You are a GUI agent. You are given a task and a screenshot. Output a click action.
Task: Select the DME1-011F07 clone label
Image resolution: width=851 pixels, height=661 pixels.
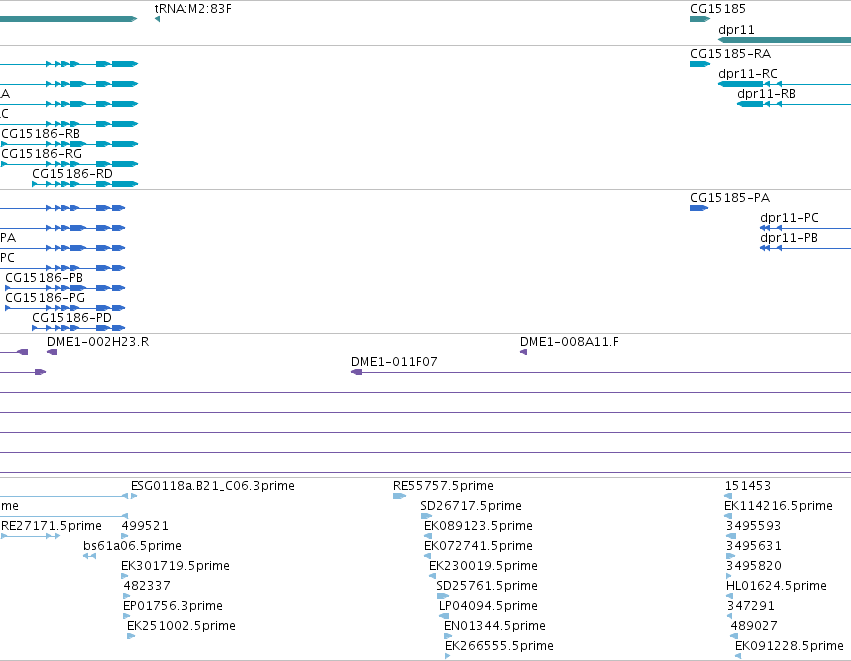(394, 362)
